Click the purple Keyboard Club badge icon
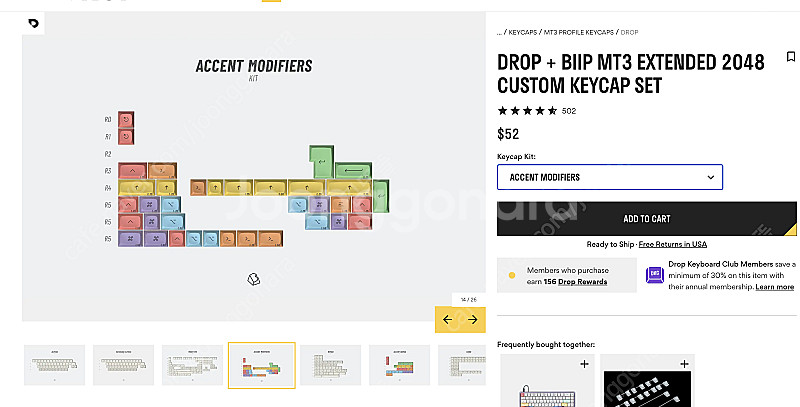The width and height of the screenshot is (800, 407). [655, 275]
